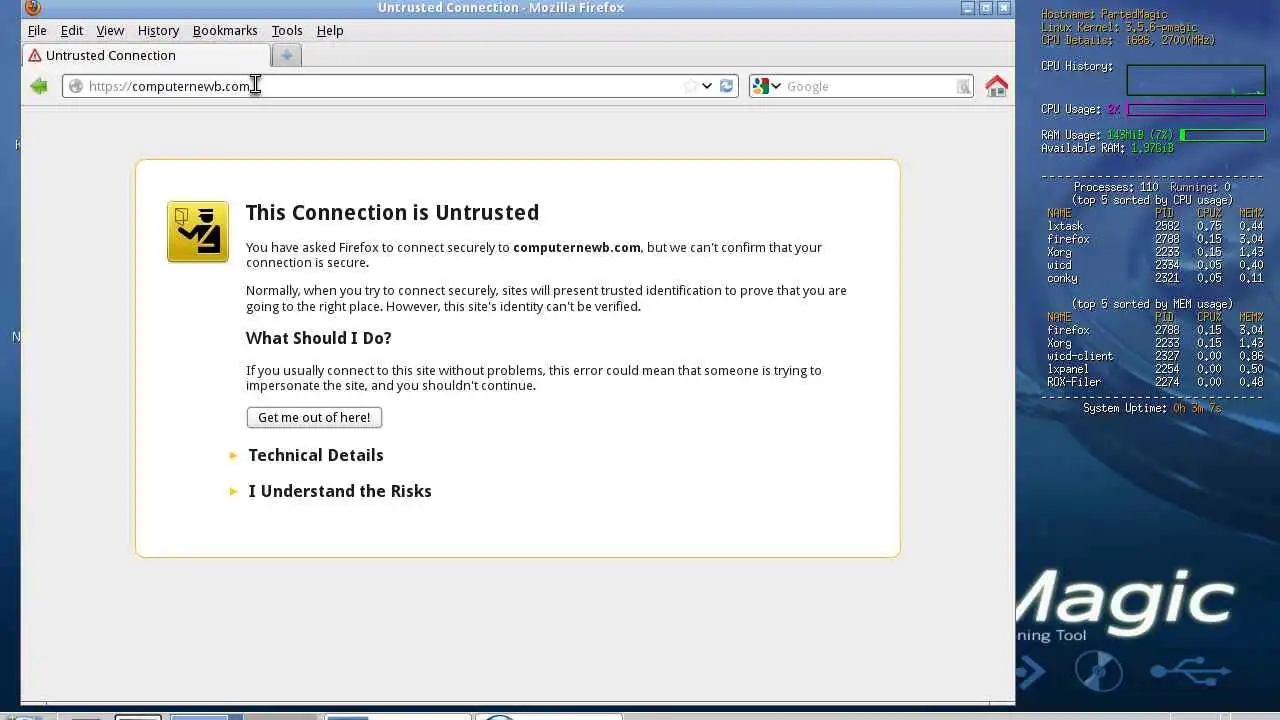1280x720 pixels.
Task: Minimize the Firefox window
Action: [968, 8]
